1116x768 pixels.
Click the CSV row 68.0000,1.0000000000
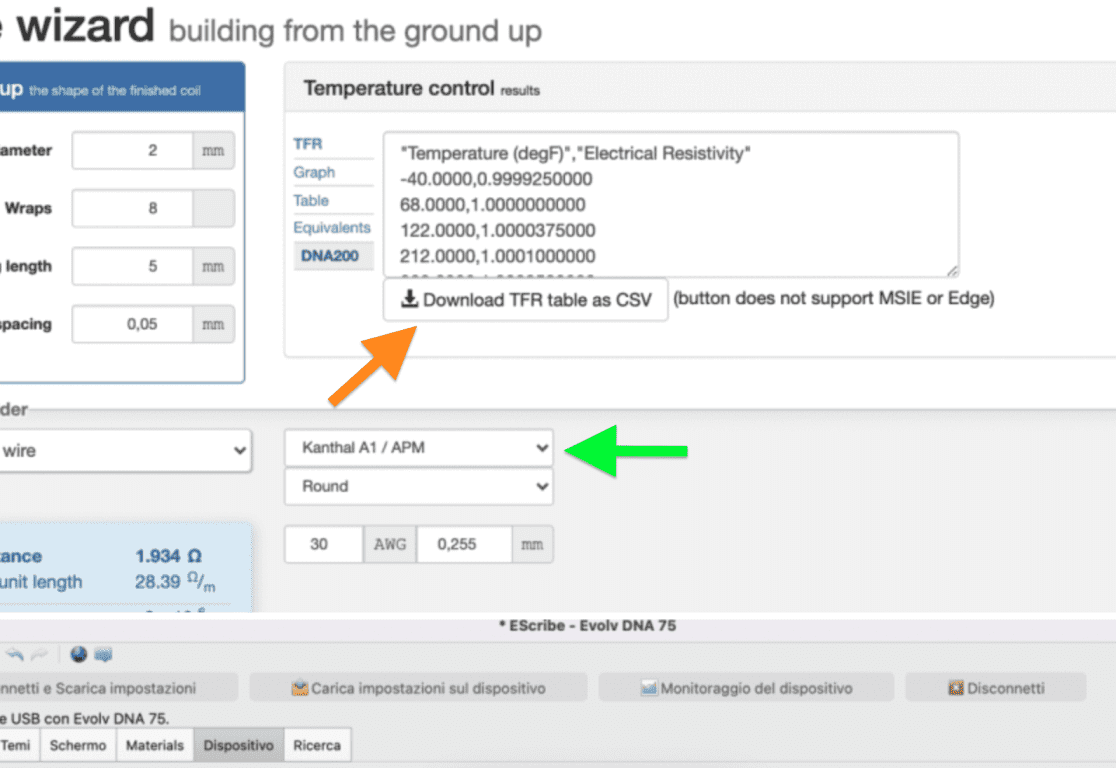(x=493, y=205)
